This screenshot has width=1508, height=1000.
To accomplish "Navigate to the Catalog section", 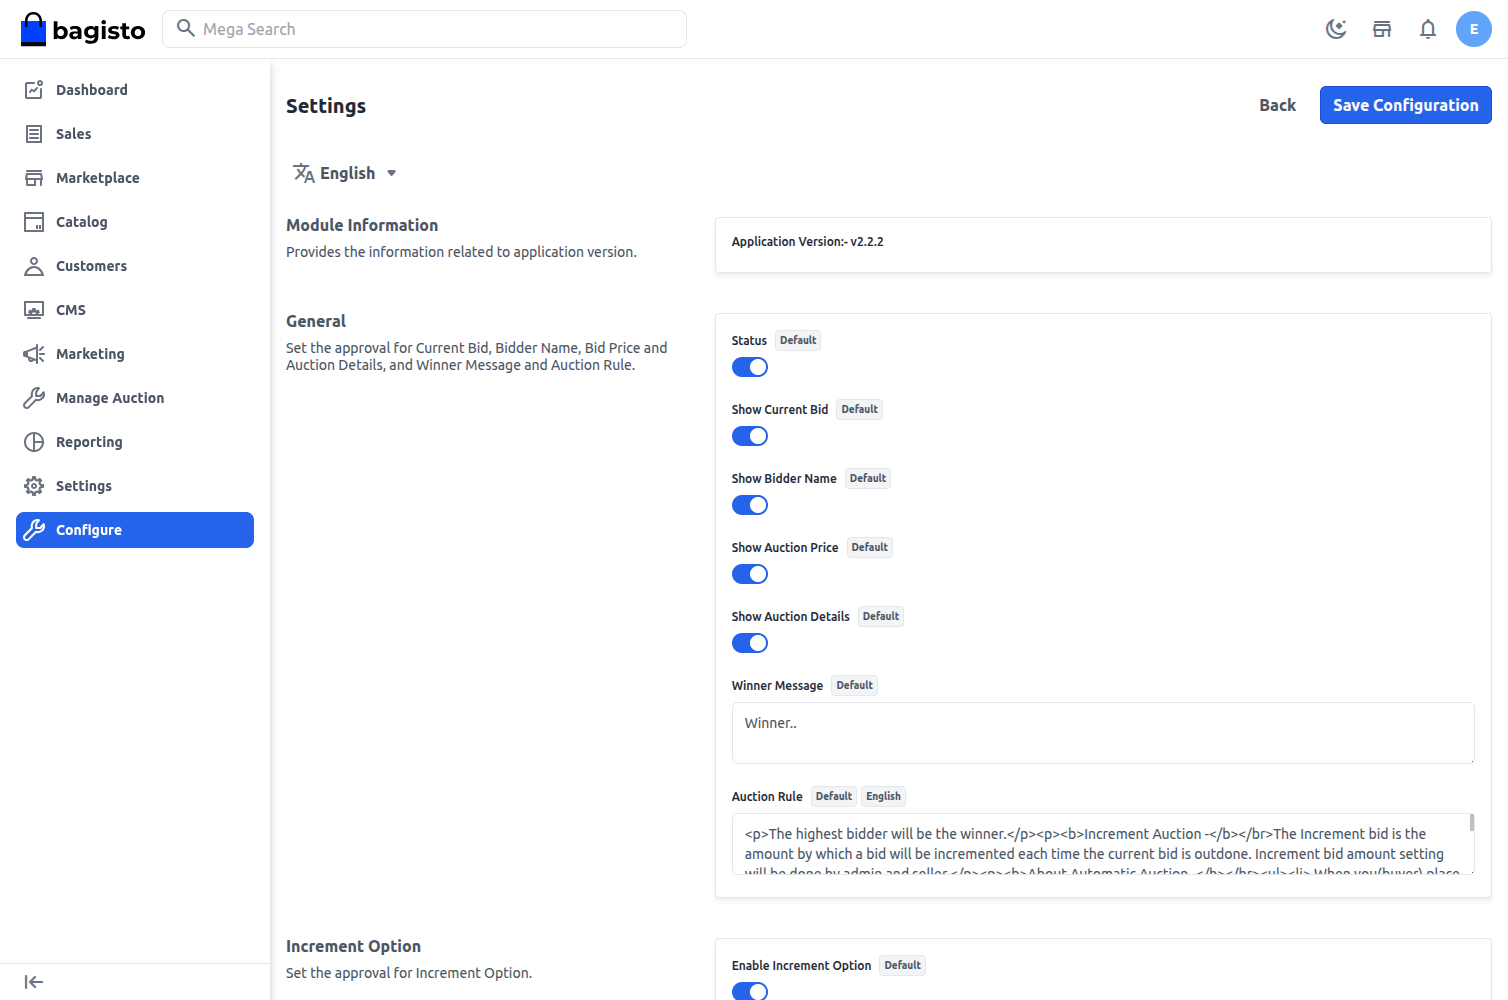I will [81, 221].
